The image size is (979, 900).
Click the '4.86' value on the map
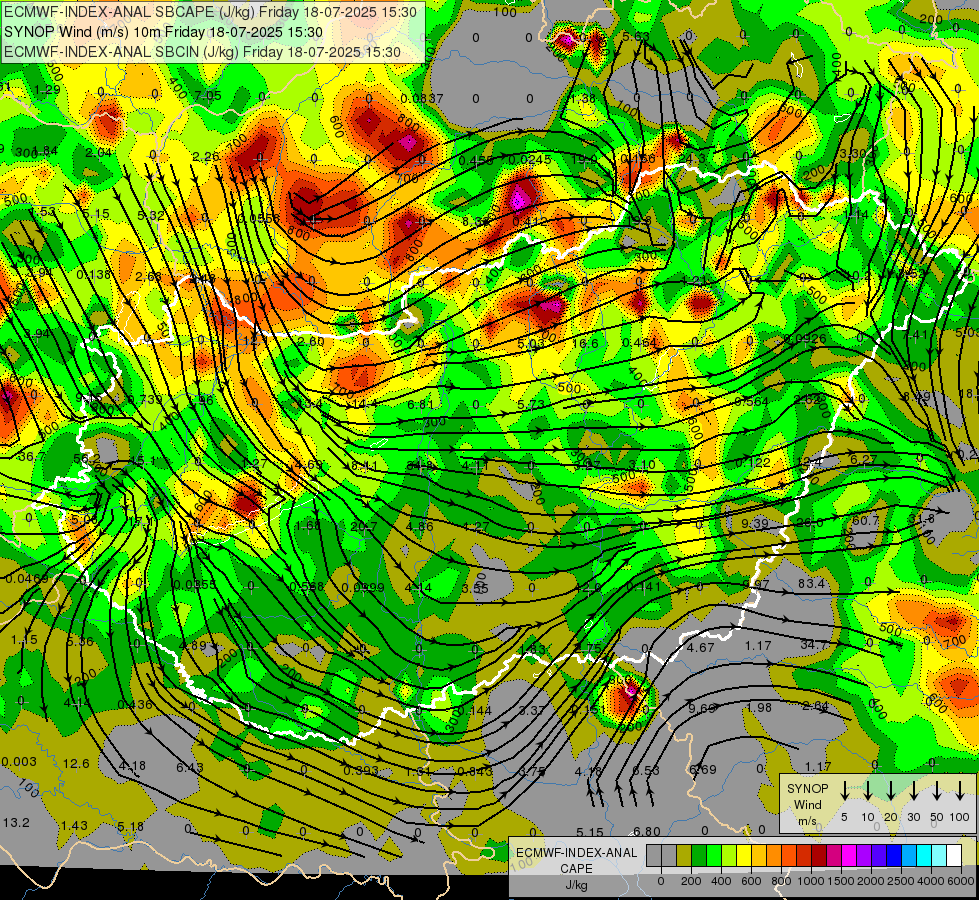[420, 527]
